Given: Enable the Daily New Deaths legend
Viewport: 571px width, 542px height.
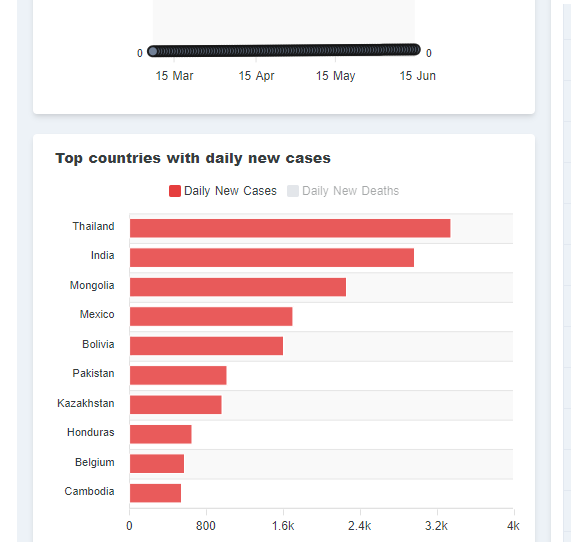Looking at the screenshot, I should (343, 191).
